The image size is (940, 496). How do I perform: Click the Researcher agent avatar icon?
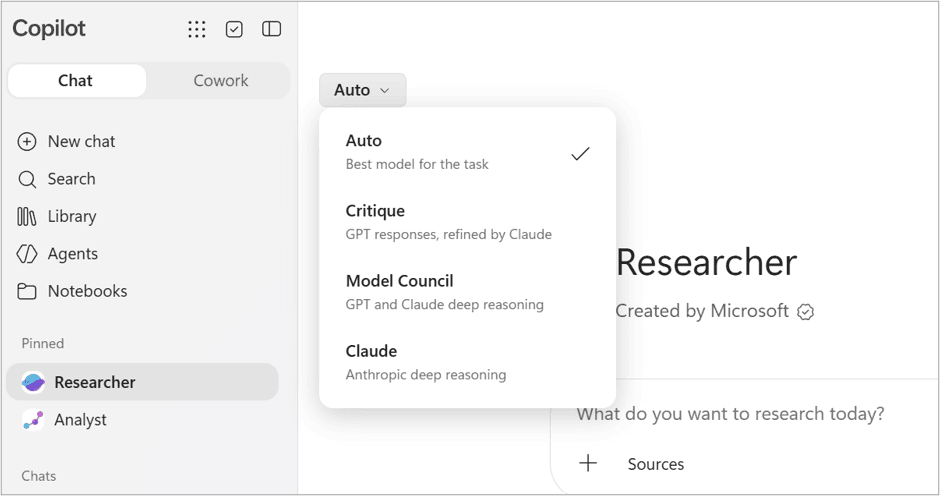point(33,382)
